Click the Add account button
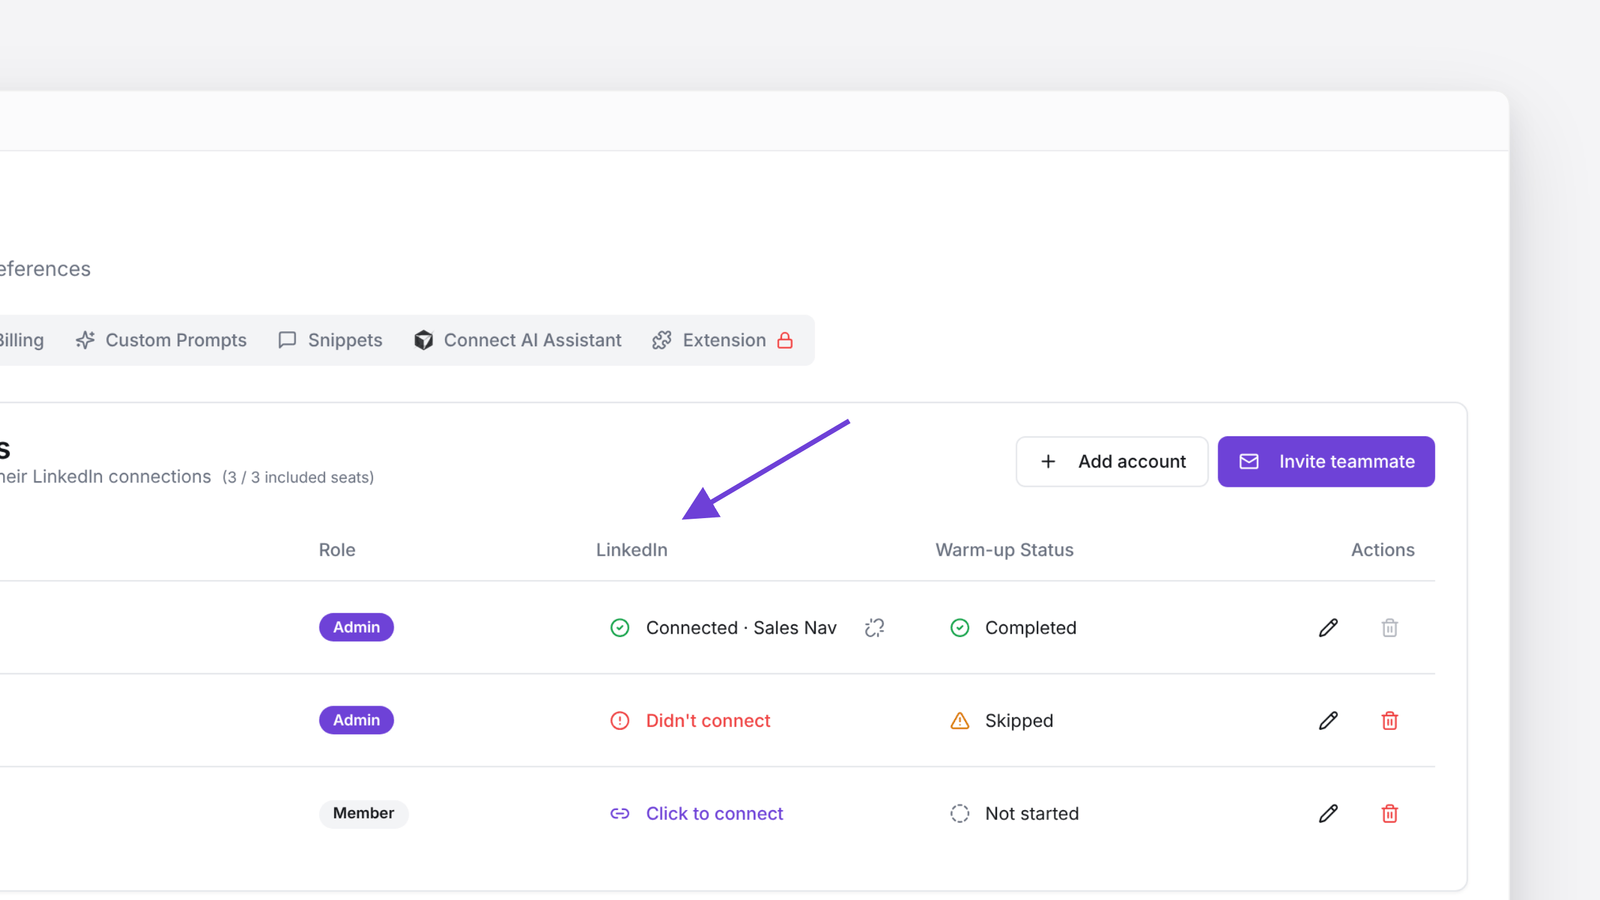 [1112, 462]
